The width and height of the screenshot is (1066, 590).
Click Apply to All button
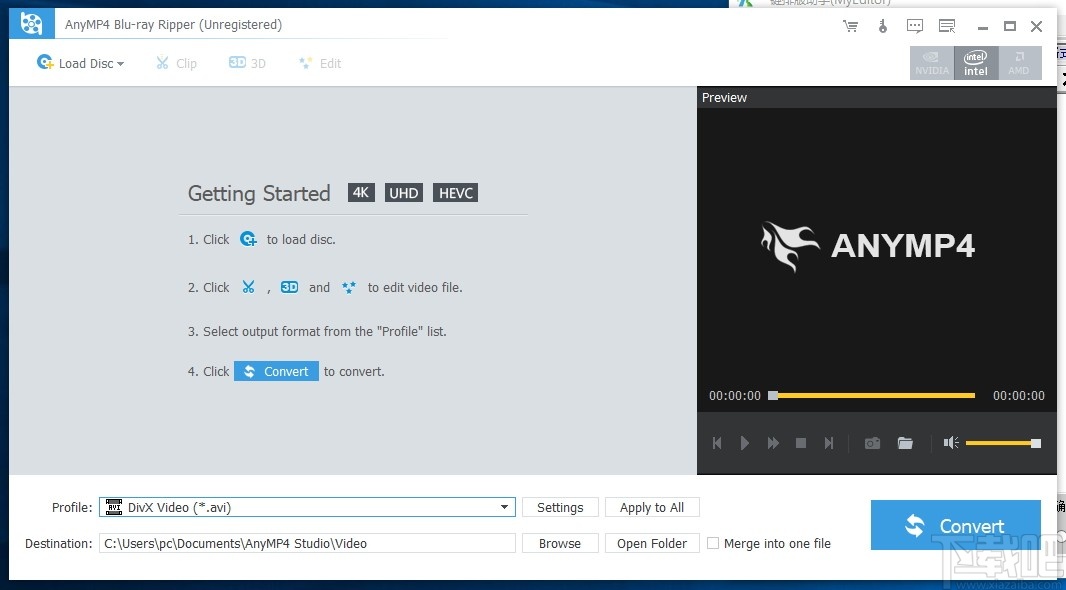[652, 507]
